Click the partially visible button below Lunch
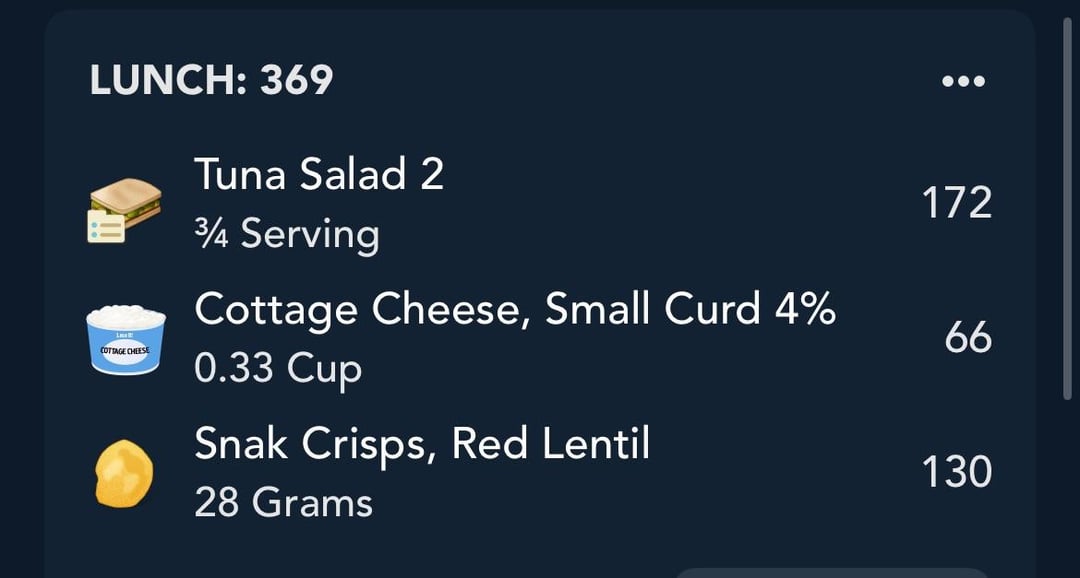Screen dimensions: 1080x578 tap(830, 573)
